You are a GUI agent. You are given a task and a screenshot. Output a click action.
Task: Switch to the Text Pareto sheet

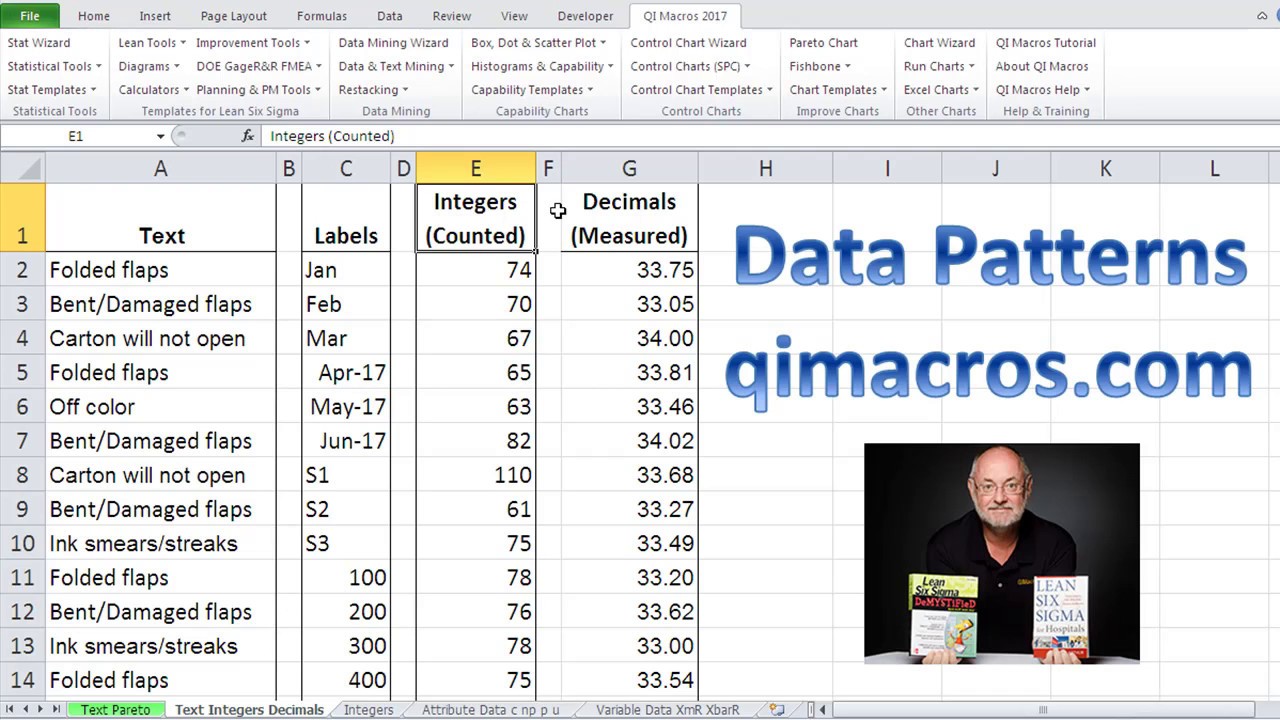click(115, 710)
